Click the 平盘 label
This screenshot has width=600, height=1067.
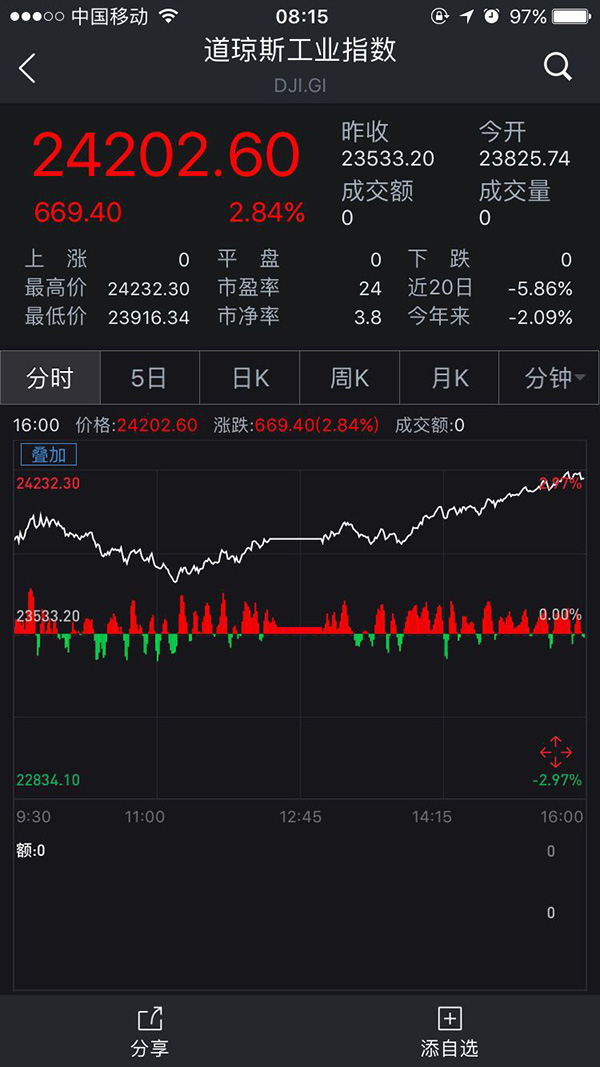tap(248, 259)
